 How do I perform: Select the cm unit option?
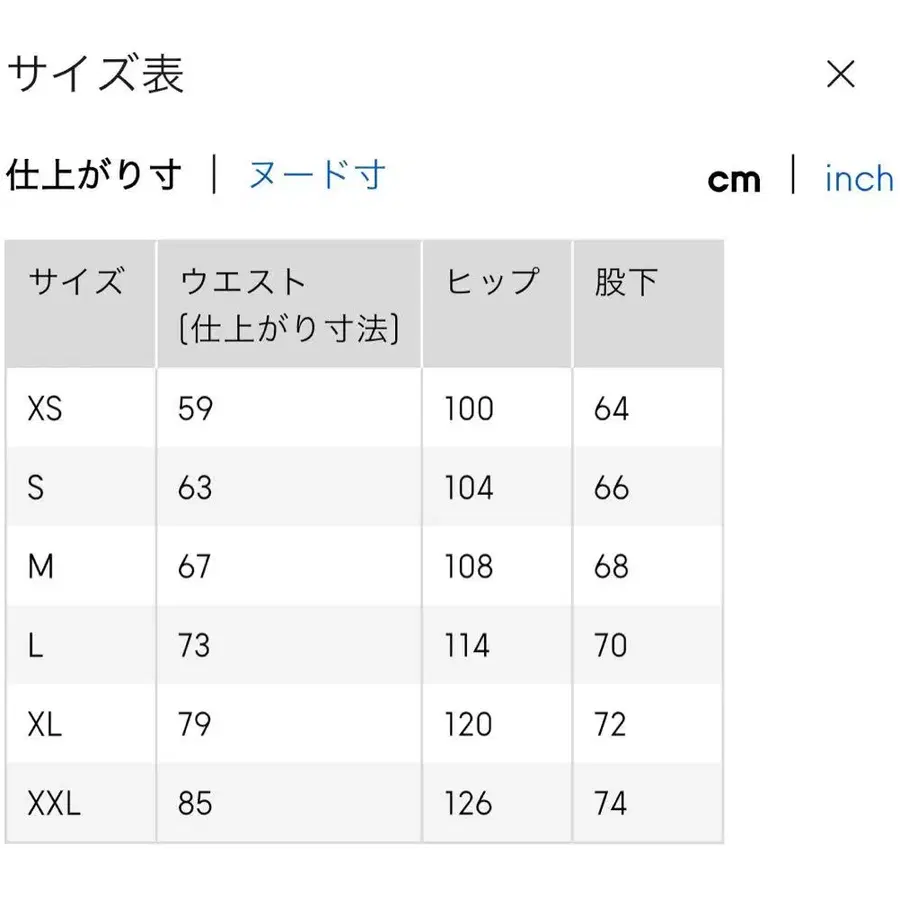(x=734, y=178)
